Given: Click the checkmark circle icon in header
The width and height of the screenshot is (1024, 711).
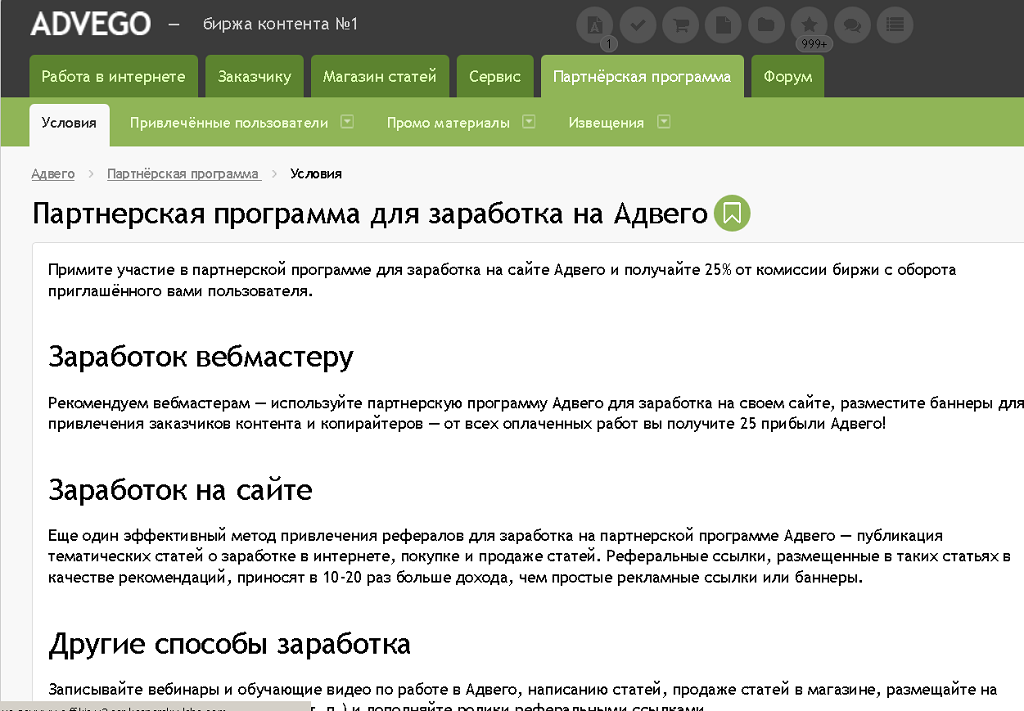Looking at the screenshot, I should pyautogui.click(x=637, y=25).
